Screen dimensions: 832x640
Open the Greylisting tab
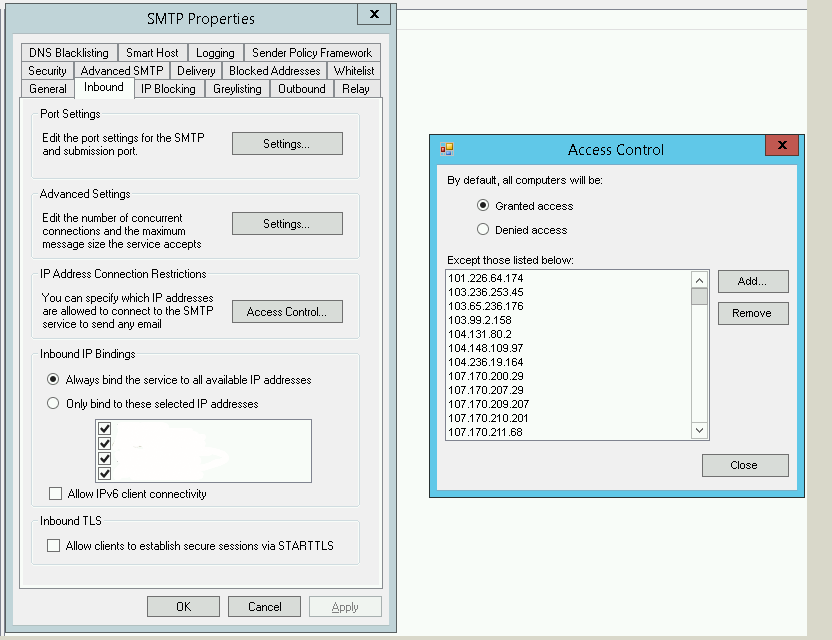(x=237, y=89)
